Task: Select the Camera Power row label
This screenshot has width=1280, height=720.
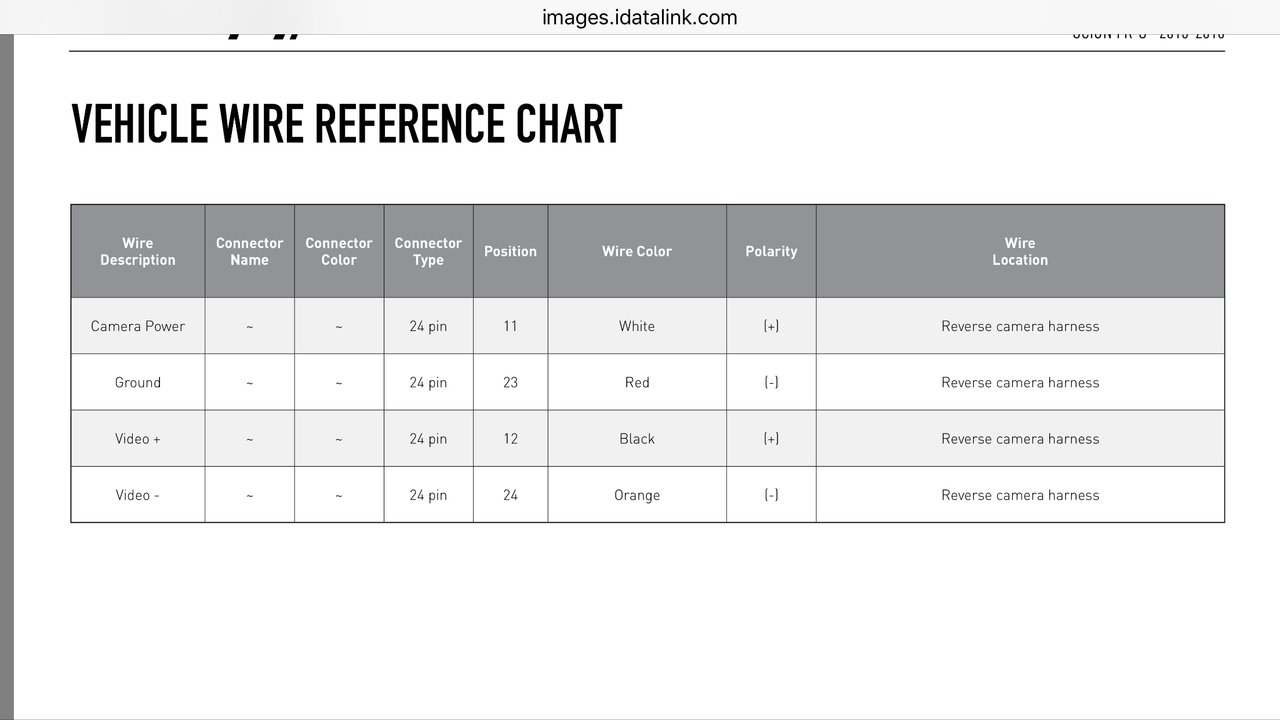Action: 138,326
